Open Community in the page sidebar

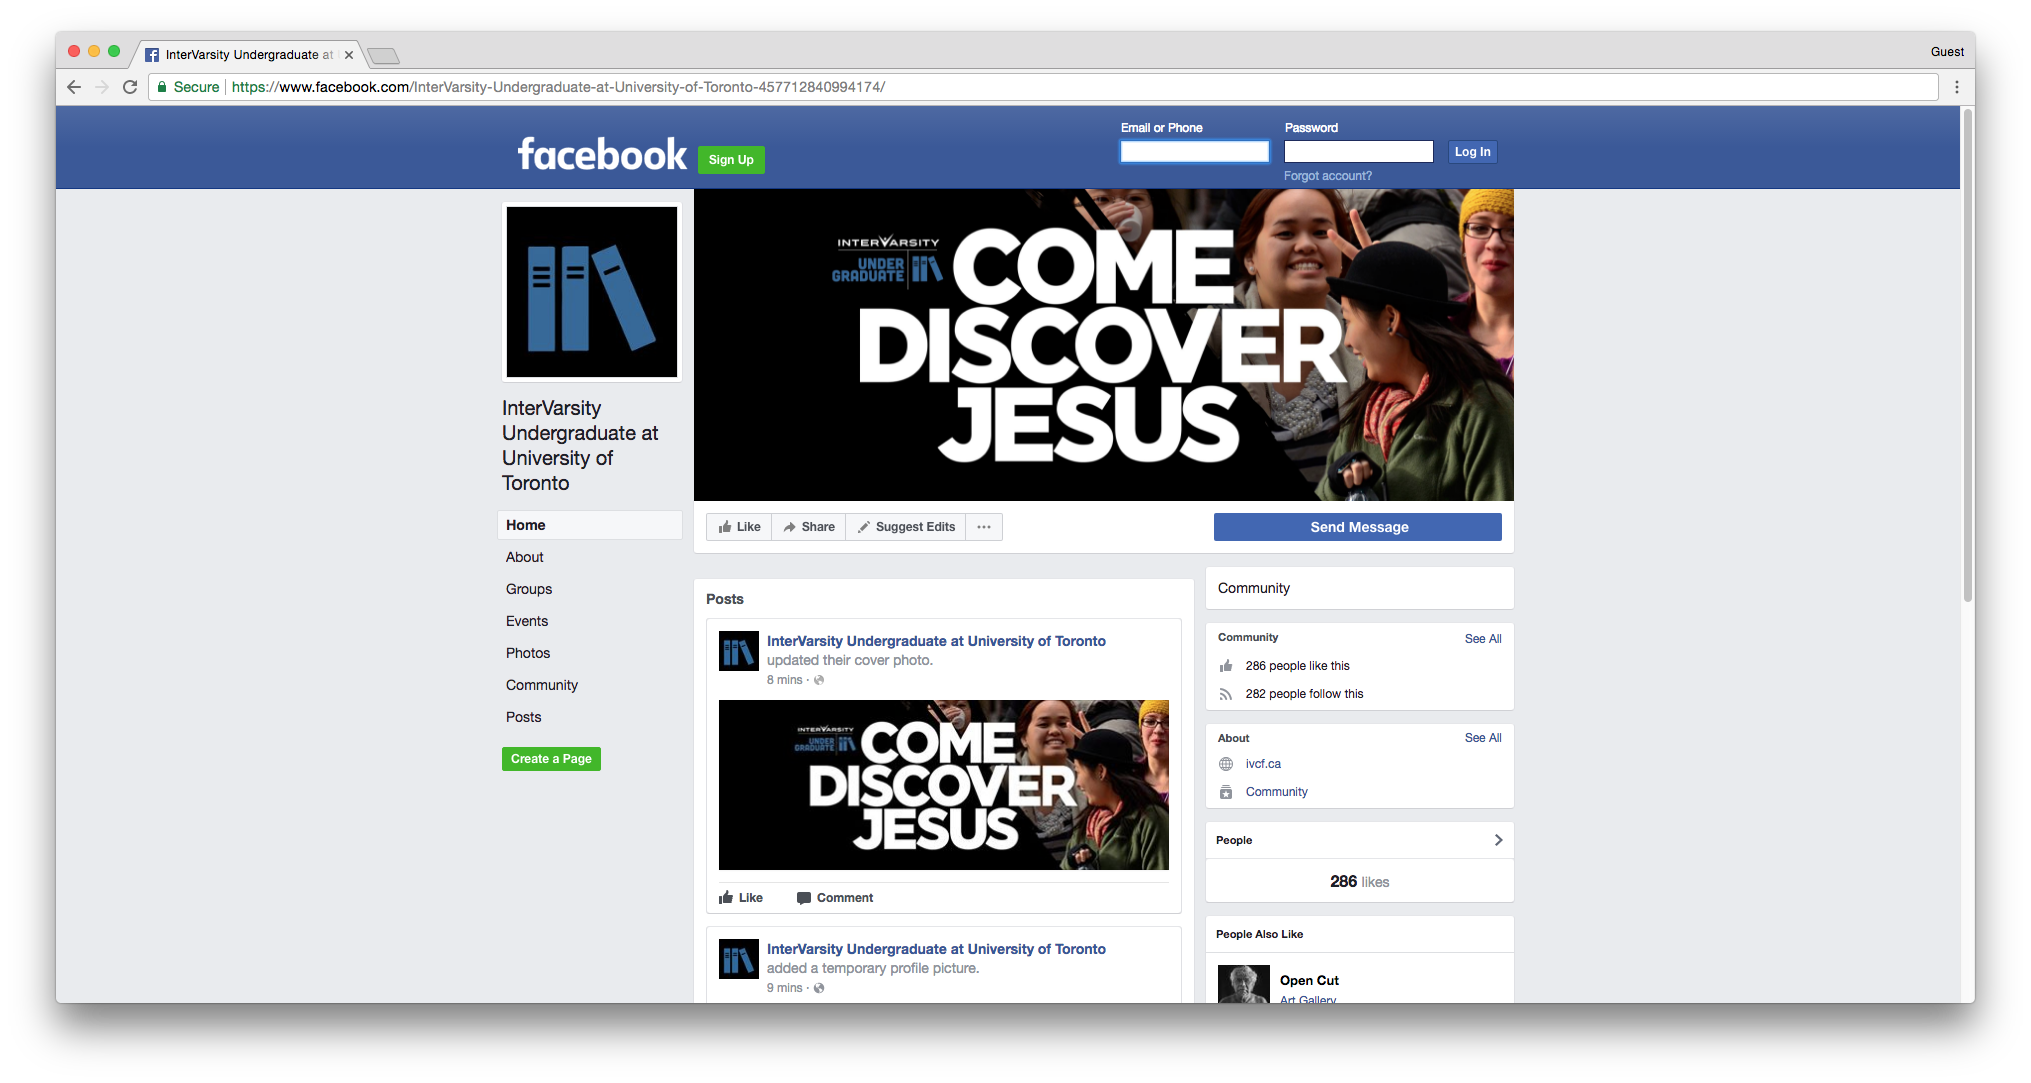[542, 685]
